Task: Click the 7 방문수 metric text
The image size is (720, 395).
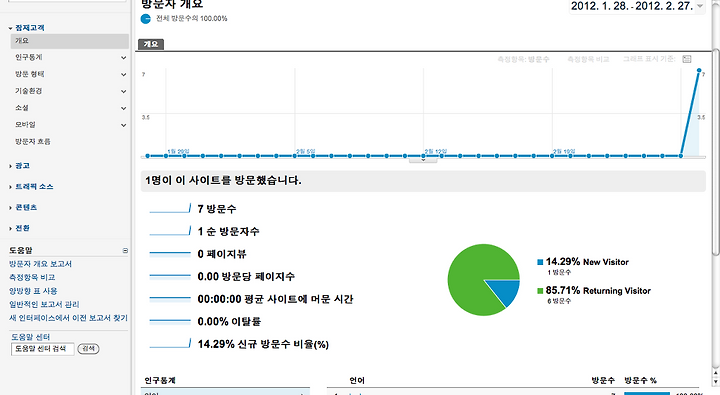Action: pyautogui.click(x=217, y=209)
